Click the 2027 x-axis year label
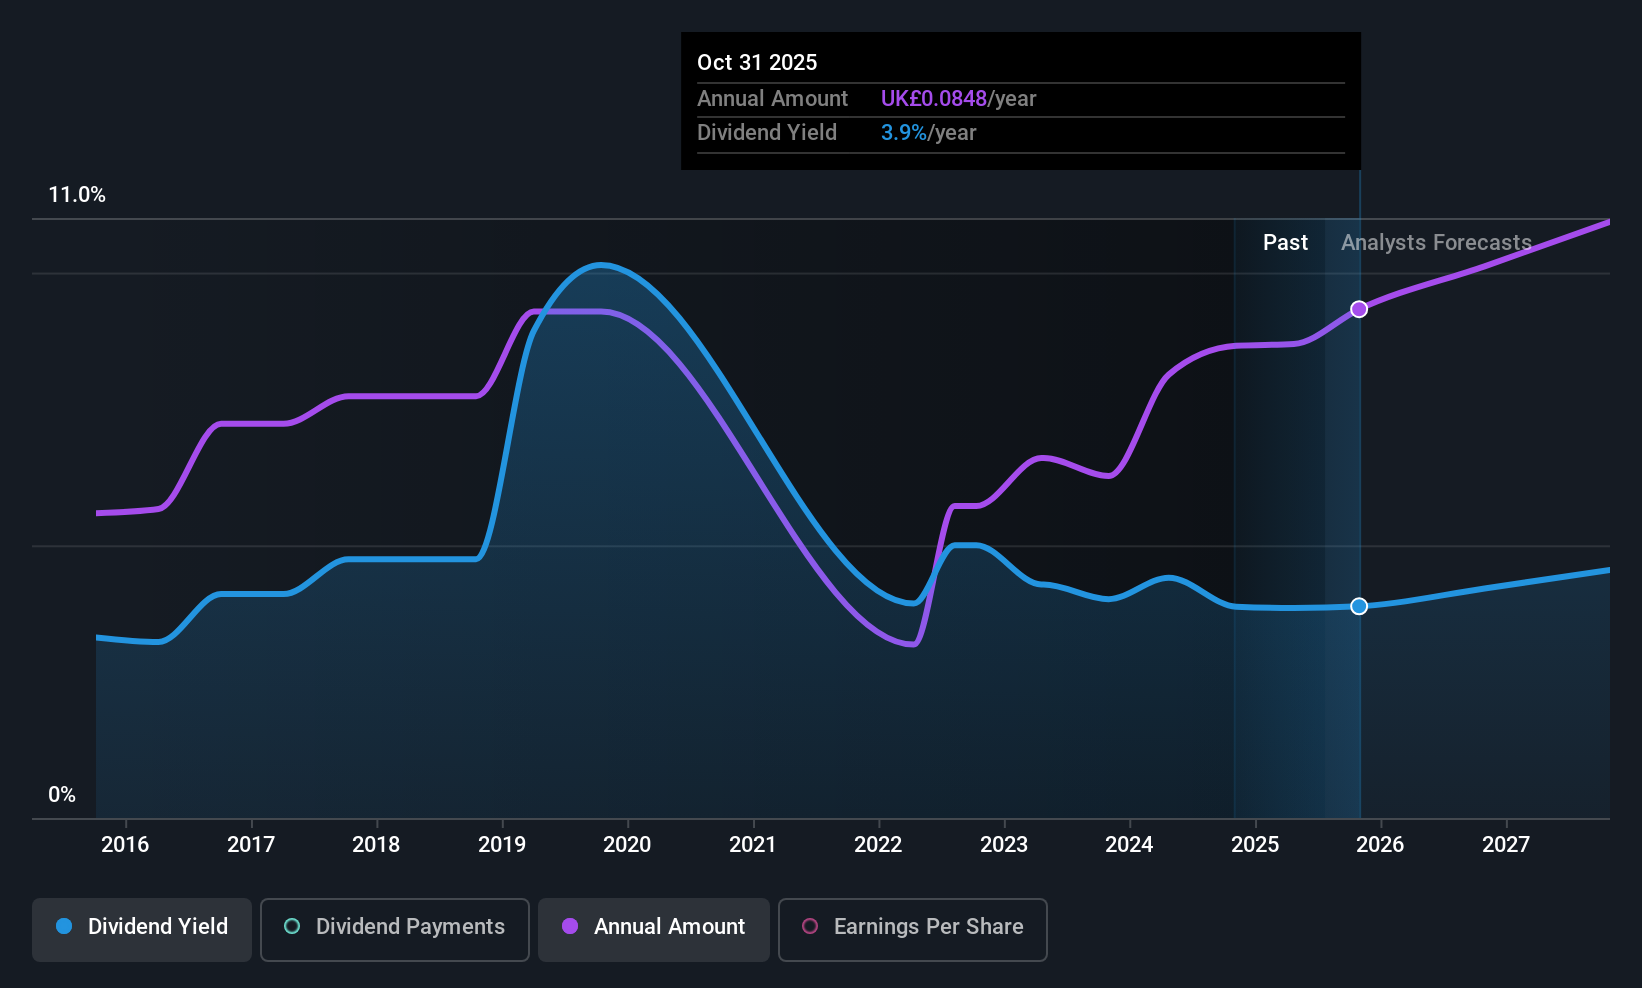This screenshot has height=988, width=1642. [x=1506, y=844]
